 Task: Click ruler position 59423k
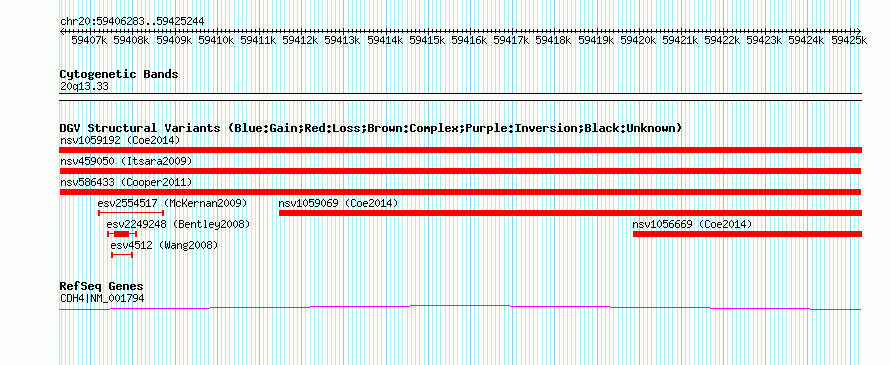pos(765,40)
